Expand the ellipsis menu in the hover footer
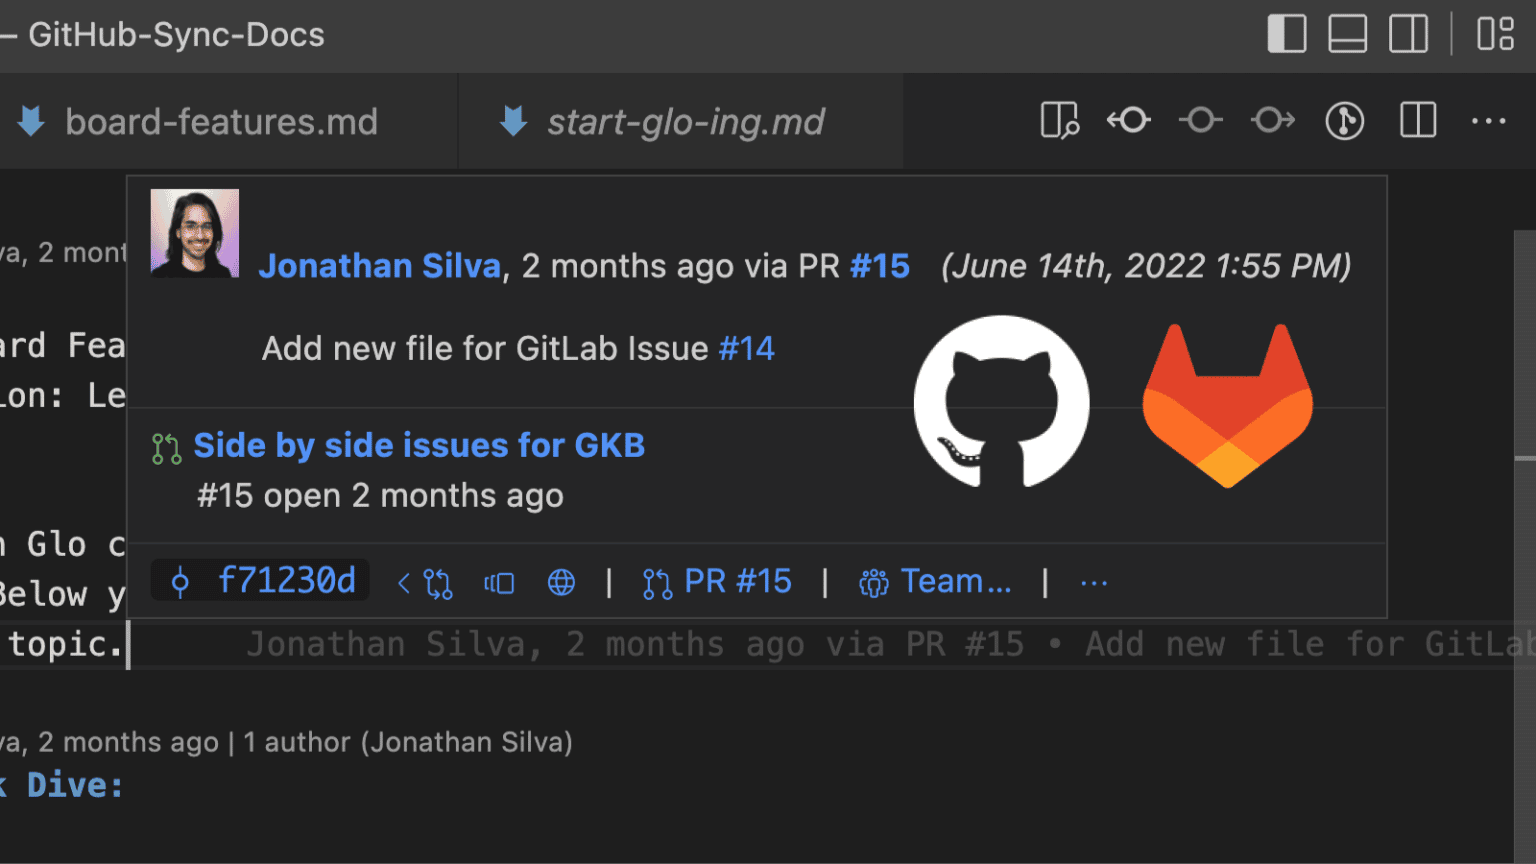The width and height of the screenshot is (1536, 864). (1093, 581)
